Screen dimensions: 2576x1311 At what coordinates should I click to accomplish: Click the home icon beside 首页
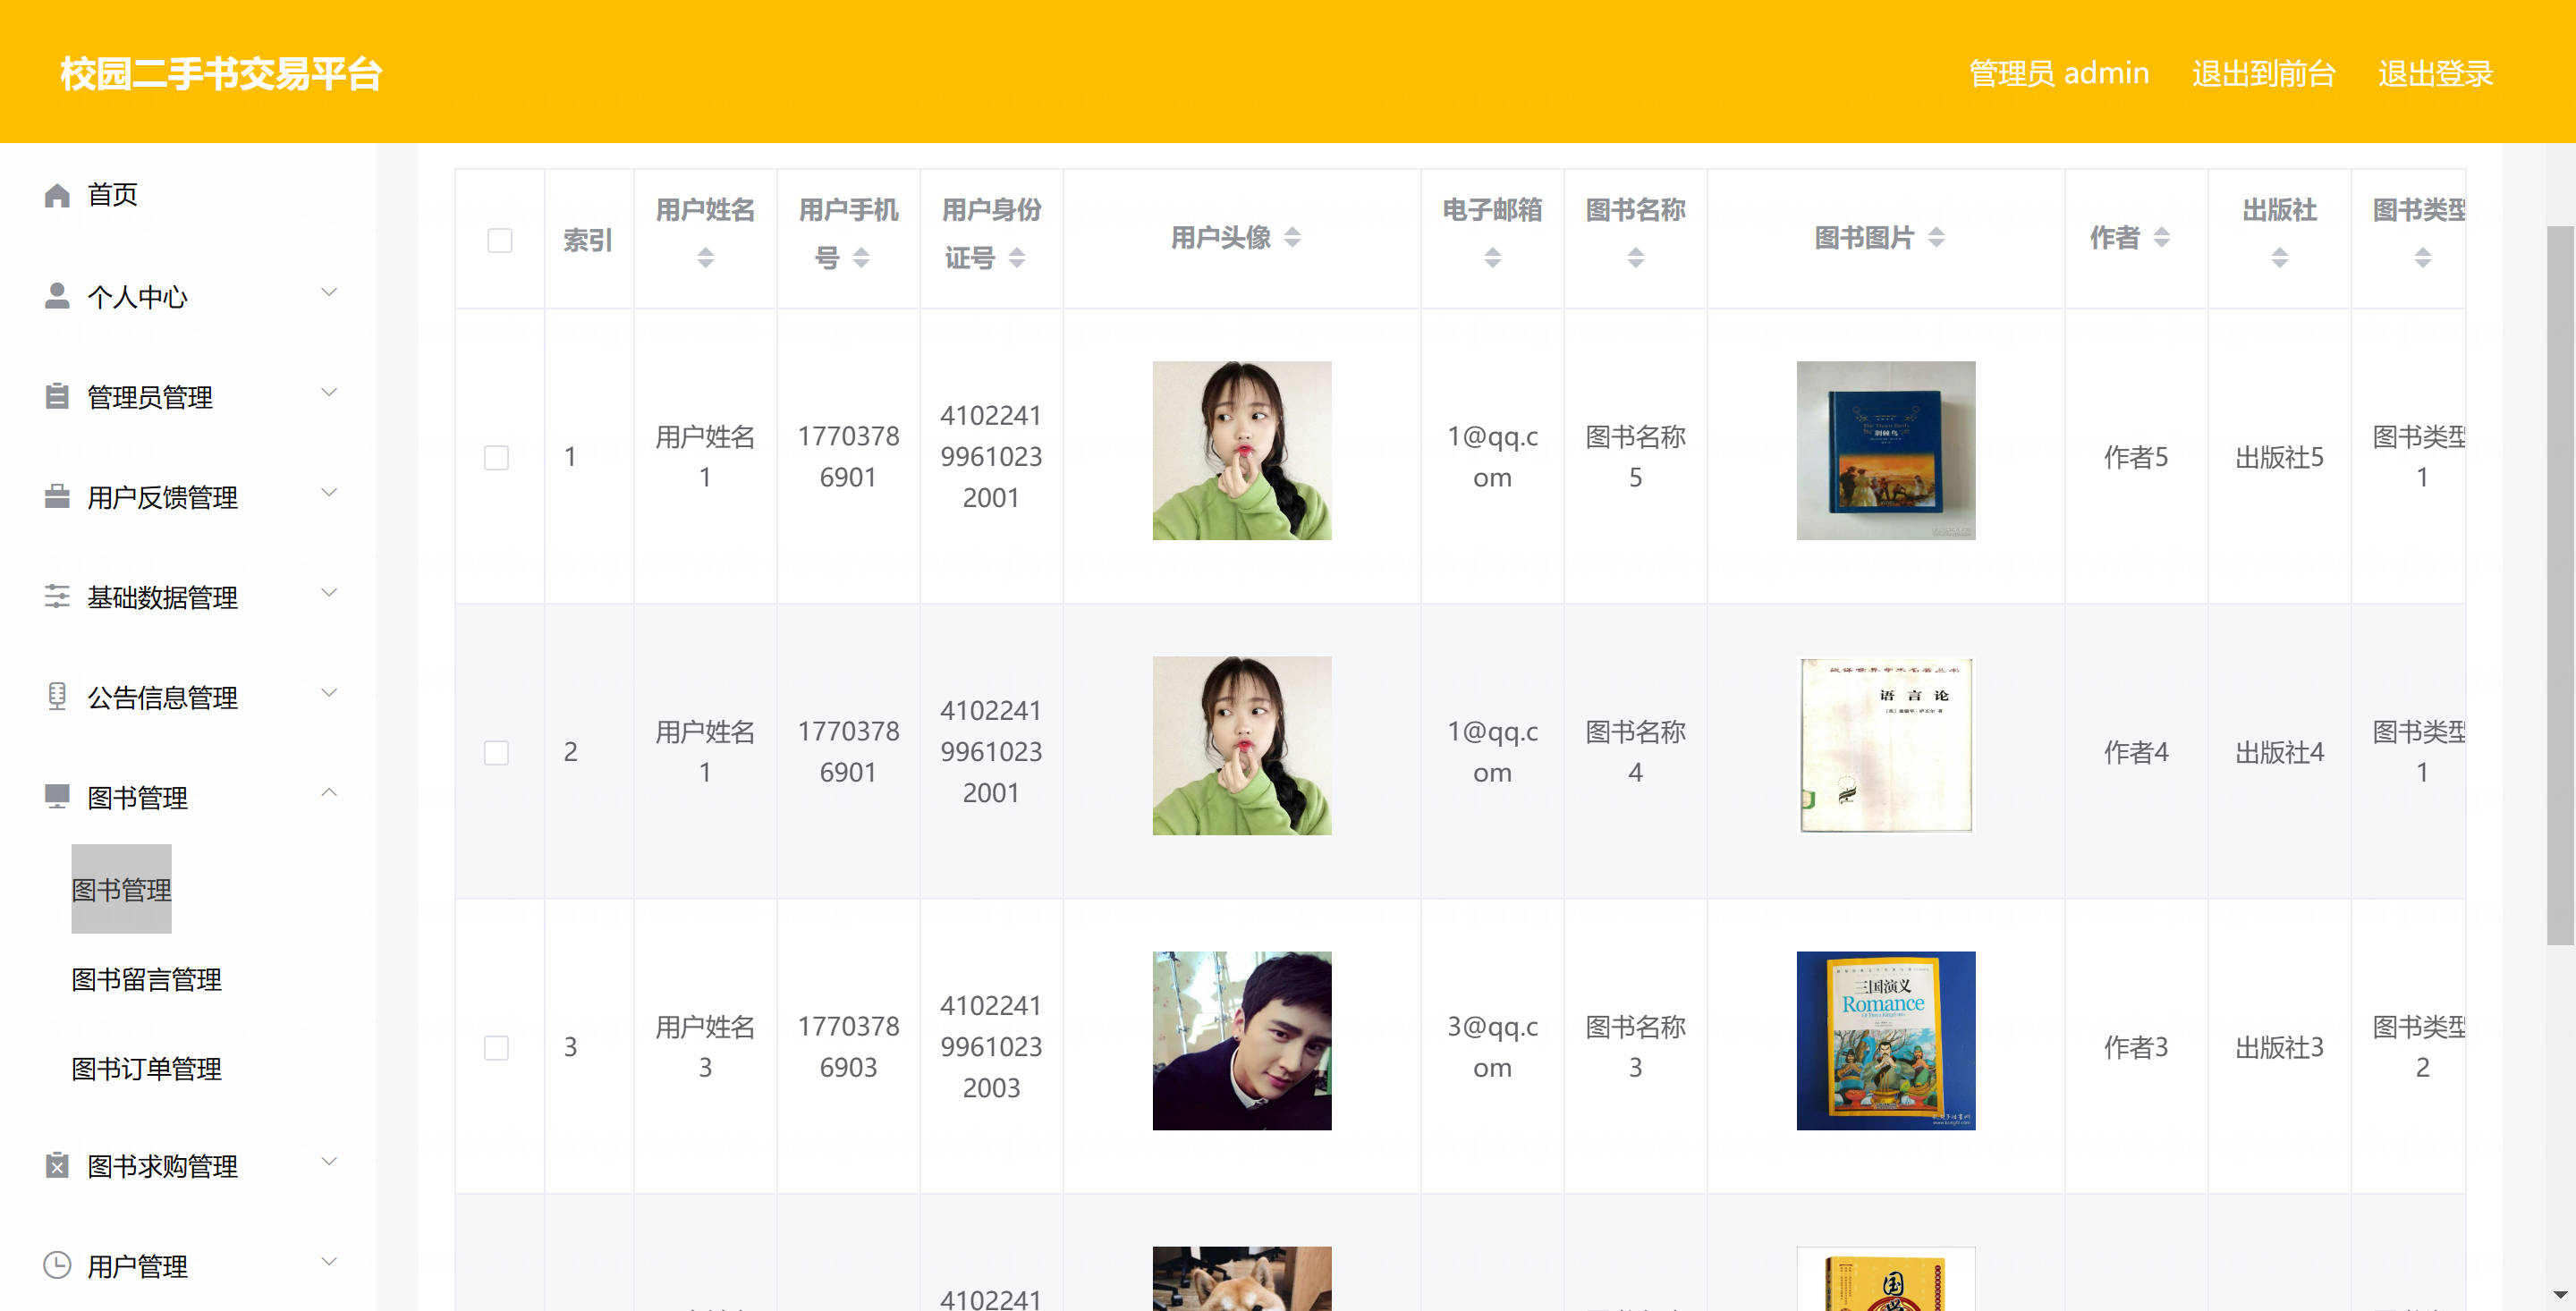pyautogui.click(x=57, y=195)
